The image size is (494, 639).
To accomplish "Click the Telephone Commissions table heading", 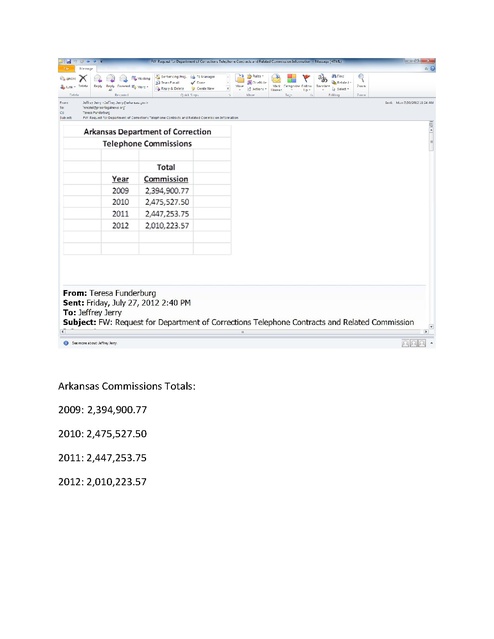I will tap(147, 143).
